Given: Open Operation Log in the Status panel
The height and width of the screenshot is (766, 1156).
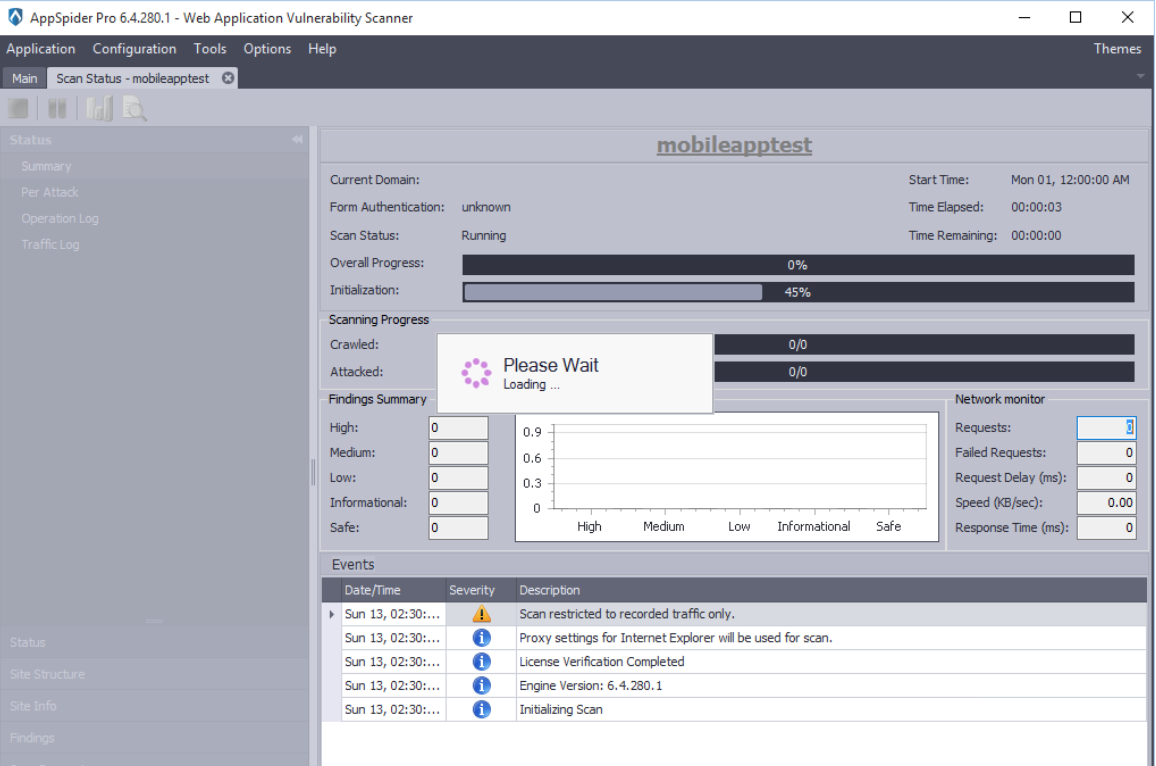Looking at the screenshot, I should pyautogui.click(x=60, y=219).
